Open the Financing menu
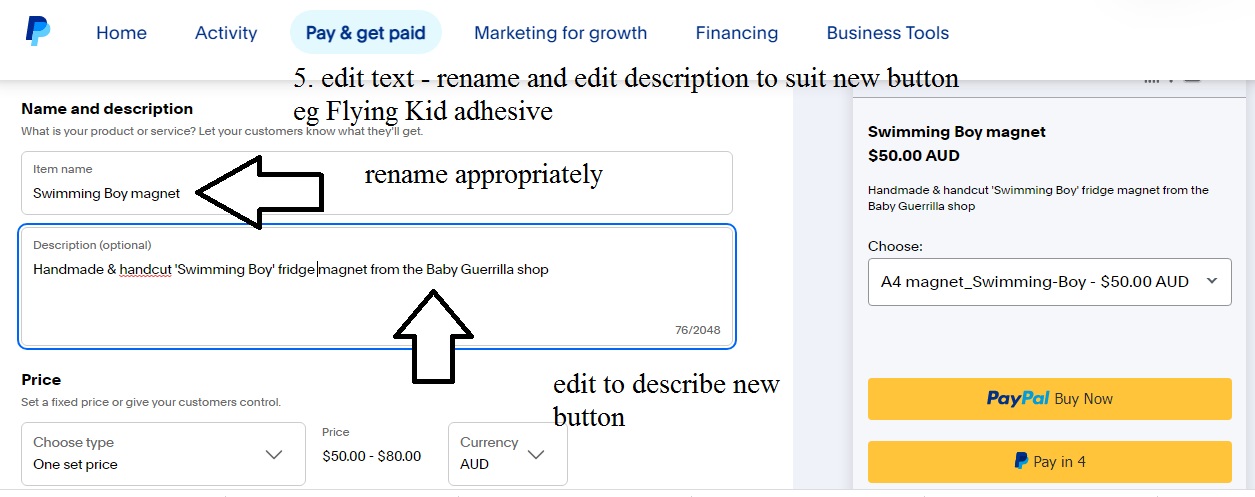This screenshot has height=497, width=1255. (737, 33)
